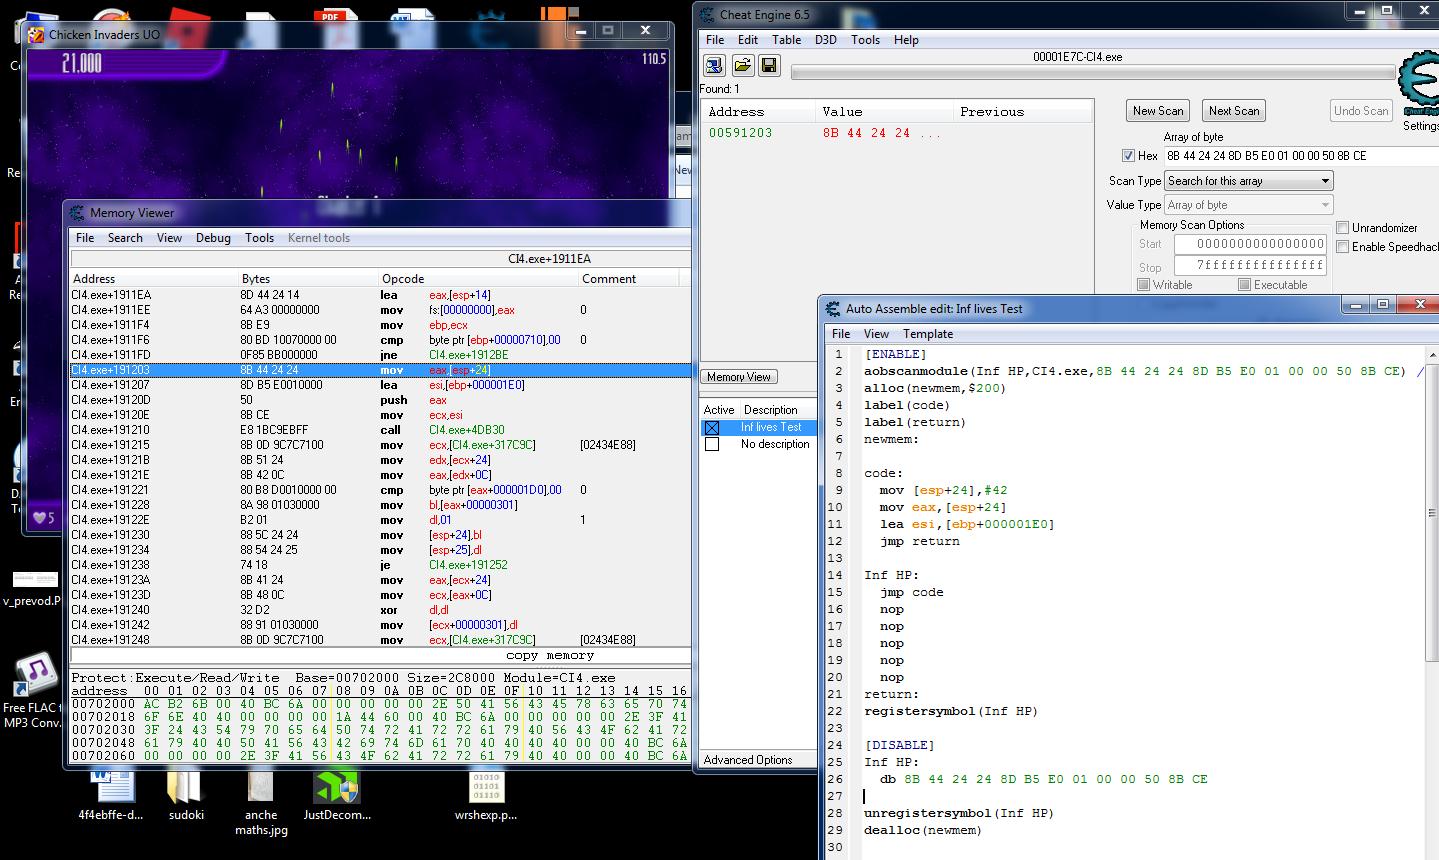The height and width of the screenshot is (860, 1439).
Task: Click the scan progress bar
Action: tap(1093, 72)
